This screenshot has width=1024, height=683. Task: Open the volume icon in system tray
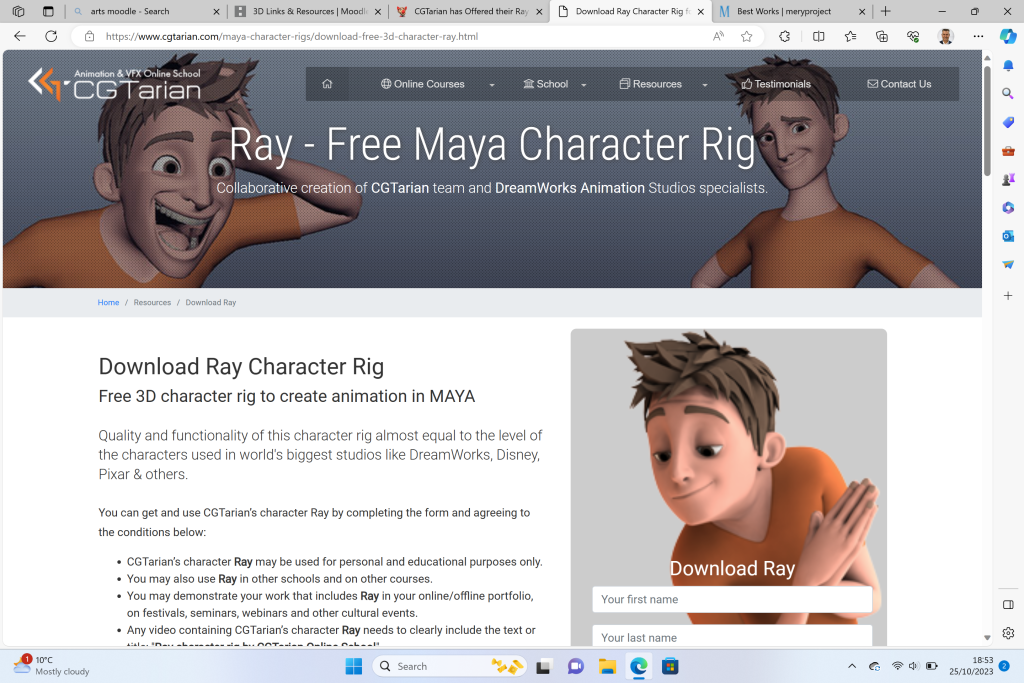(914, 666)
